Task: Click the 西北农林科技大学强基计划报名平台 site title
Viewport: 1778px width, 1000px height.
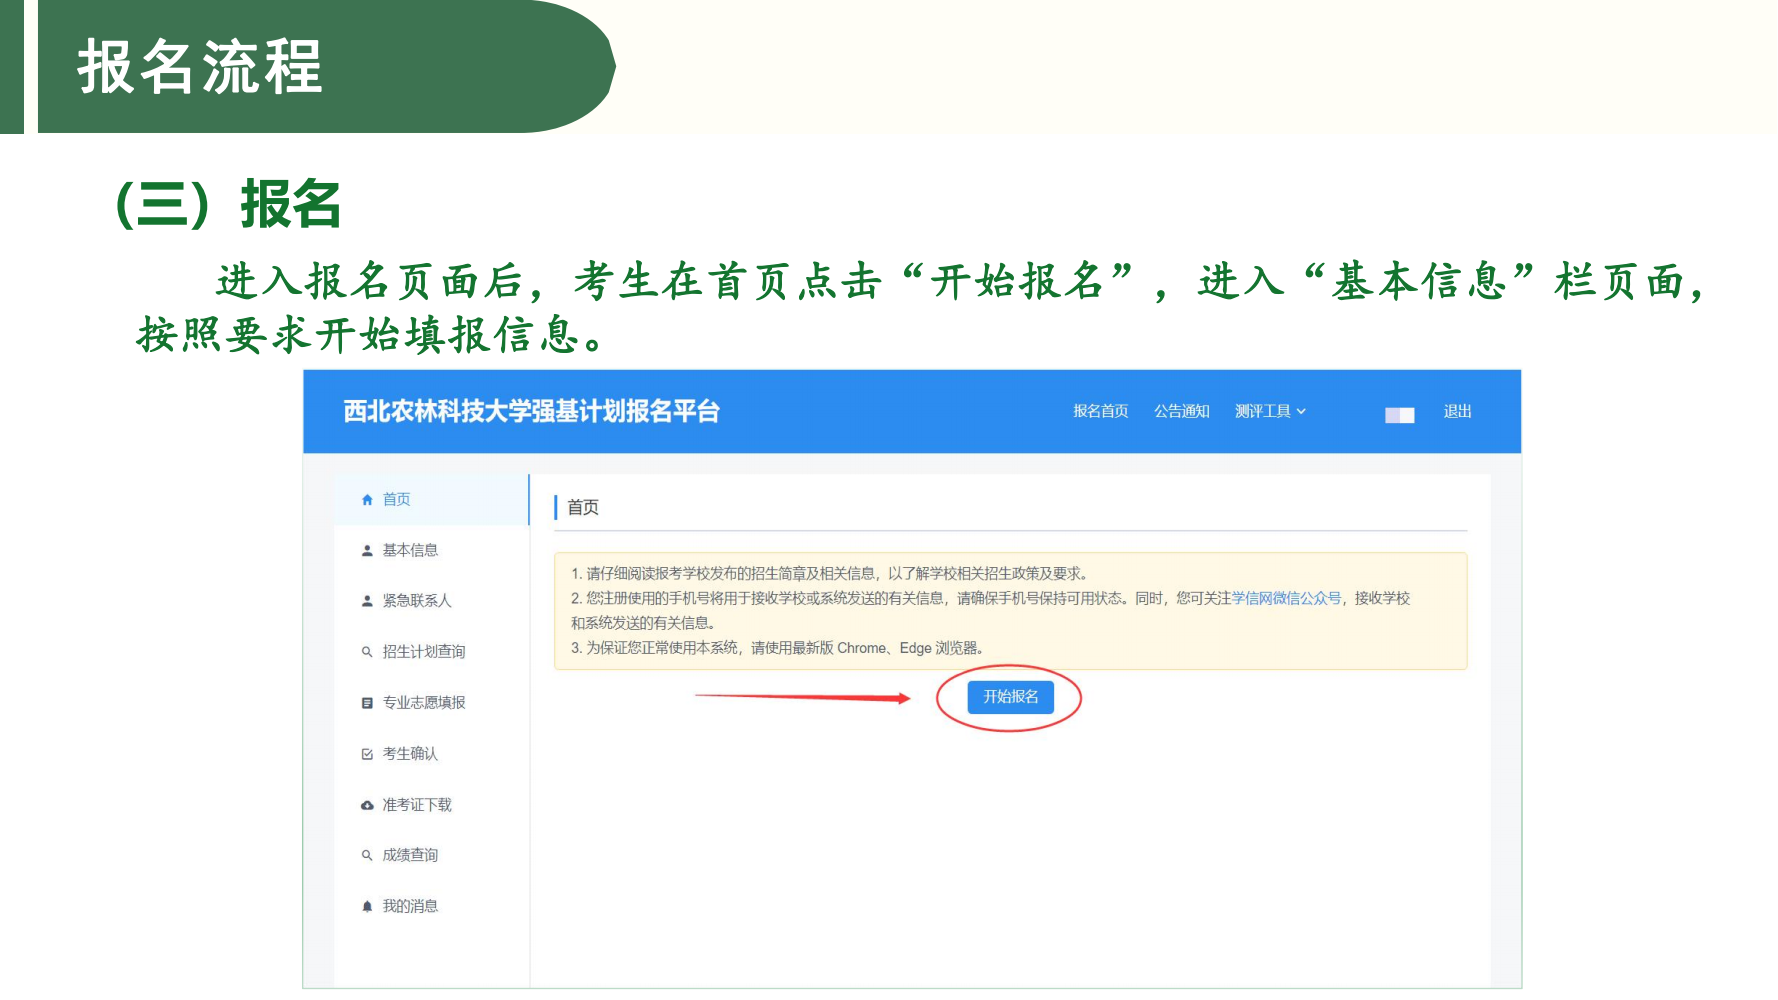Action: pos(531,411)
